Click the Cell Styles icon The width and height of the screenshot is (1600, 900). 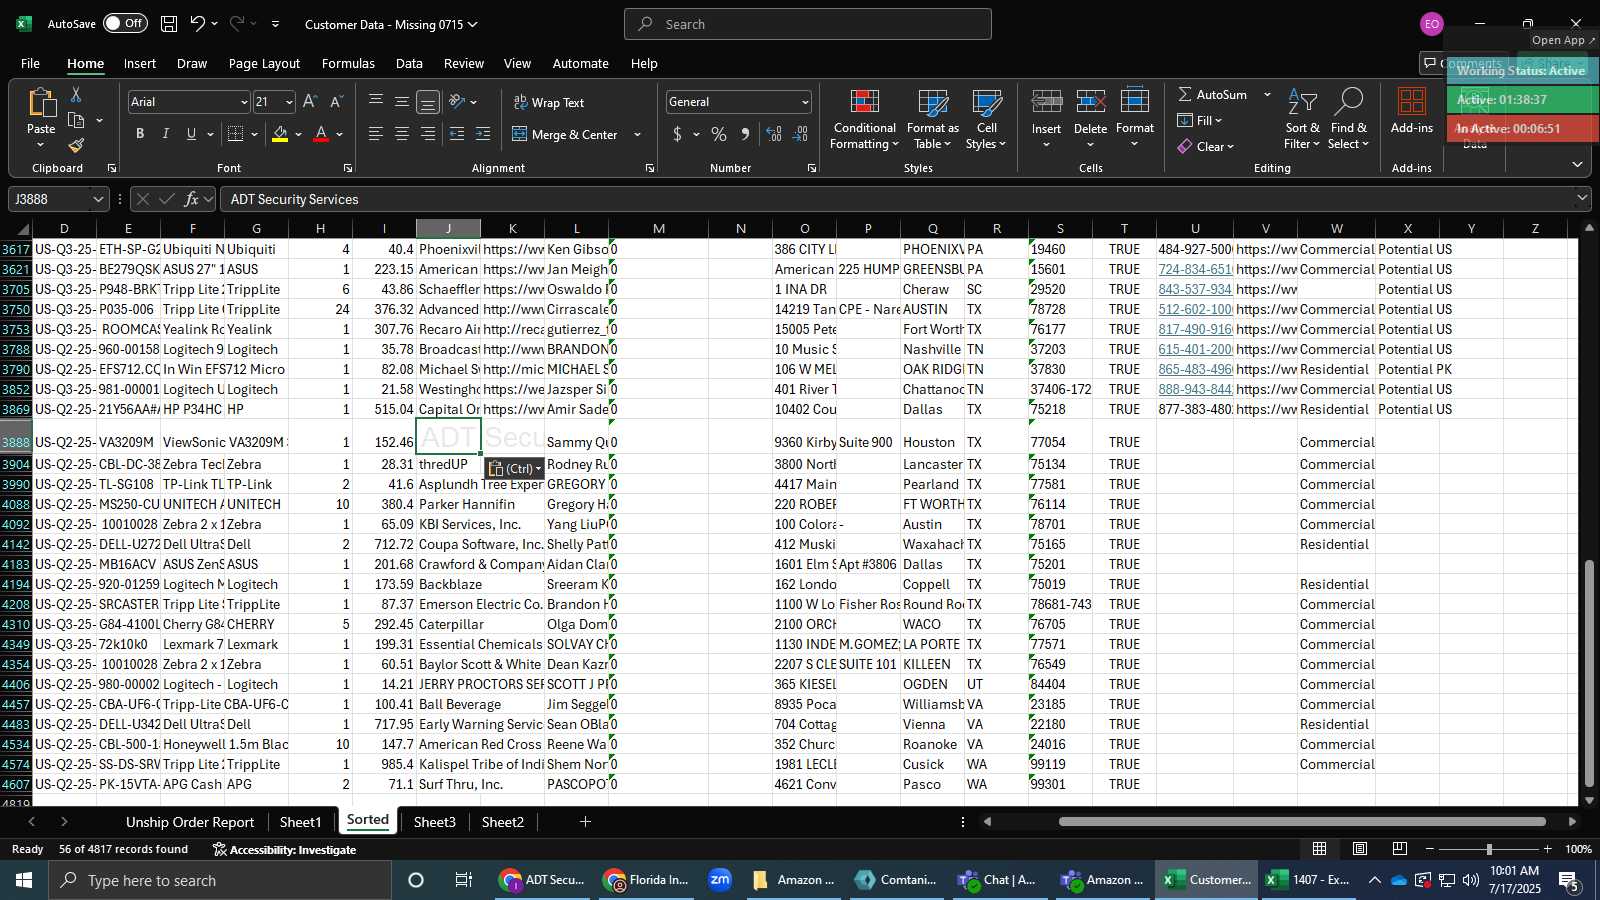tap(987, 103)
